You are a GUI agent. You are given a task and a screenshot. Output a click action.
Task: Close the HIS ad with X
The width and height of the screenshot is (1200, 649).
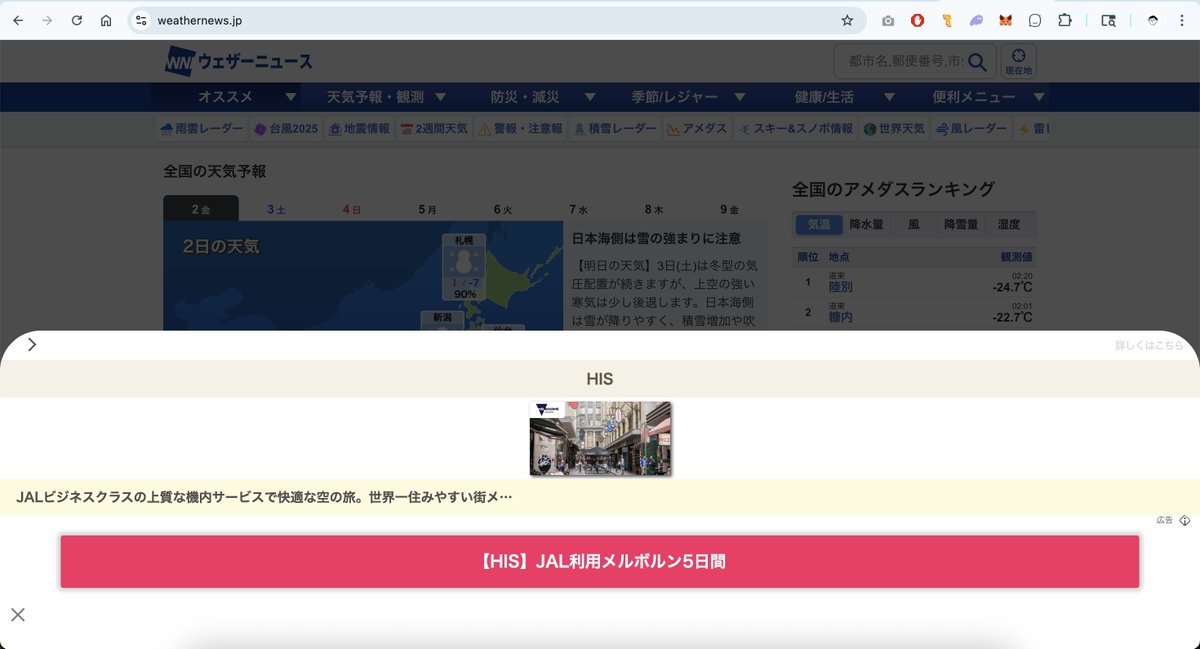click(18, 614)
